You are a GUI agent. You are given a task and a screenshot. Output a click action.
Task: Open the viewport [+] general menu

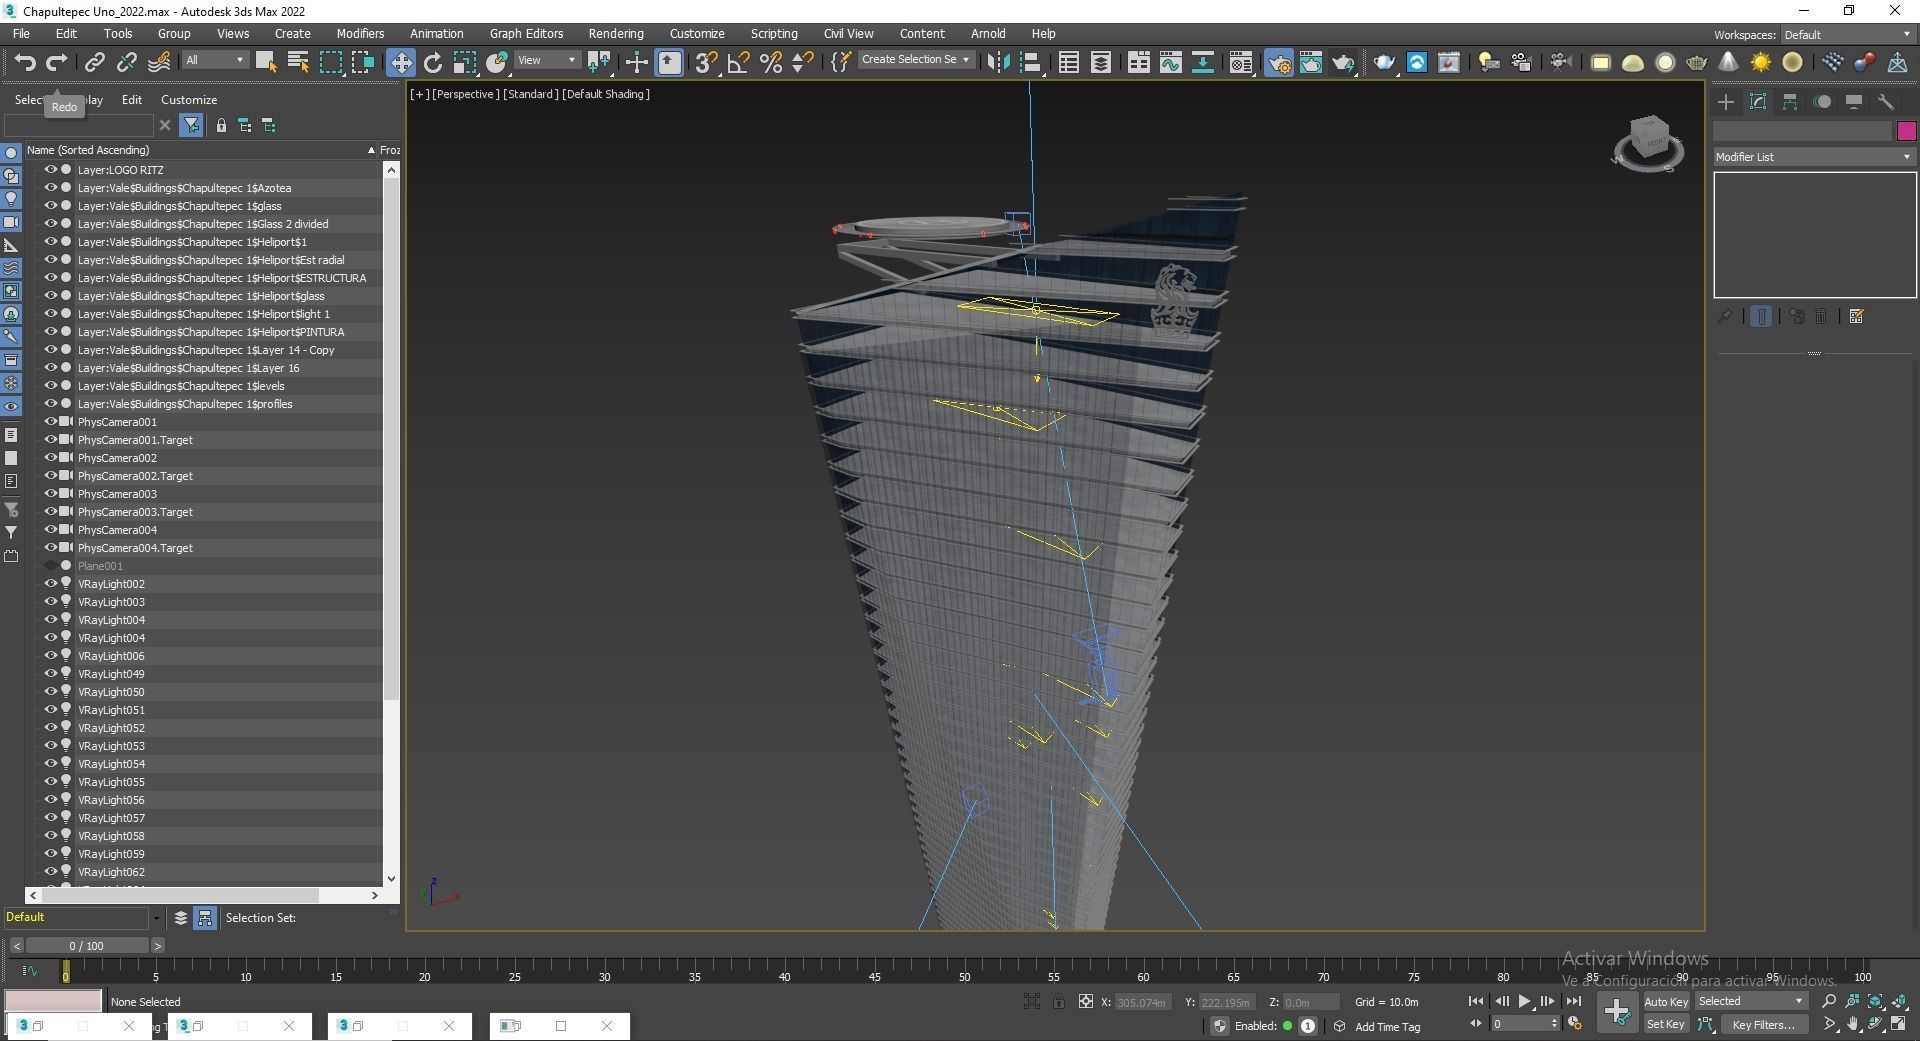coord(419,94)
